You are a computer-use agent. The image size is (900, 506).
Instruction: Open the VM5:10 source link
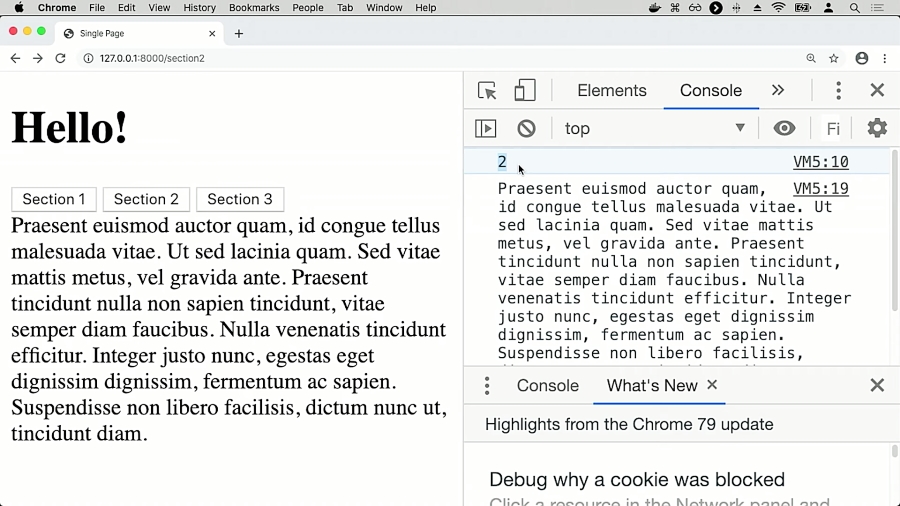820,162
